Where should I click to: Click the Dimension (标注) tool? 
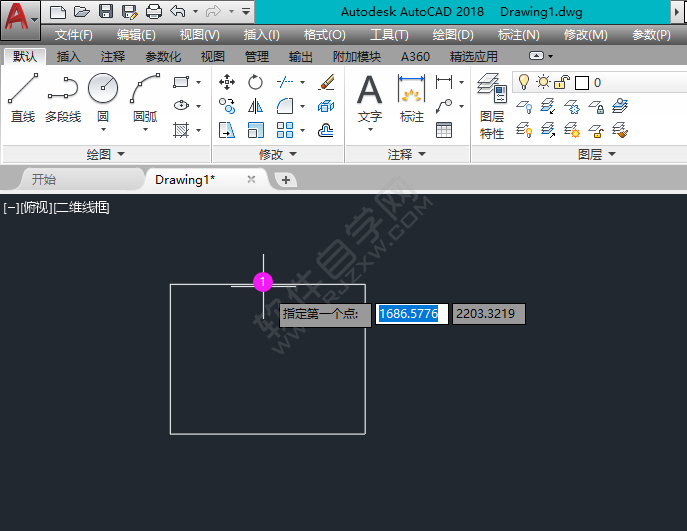412,99
